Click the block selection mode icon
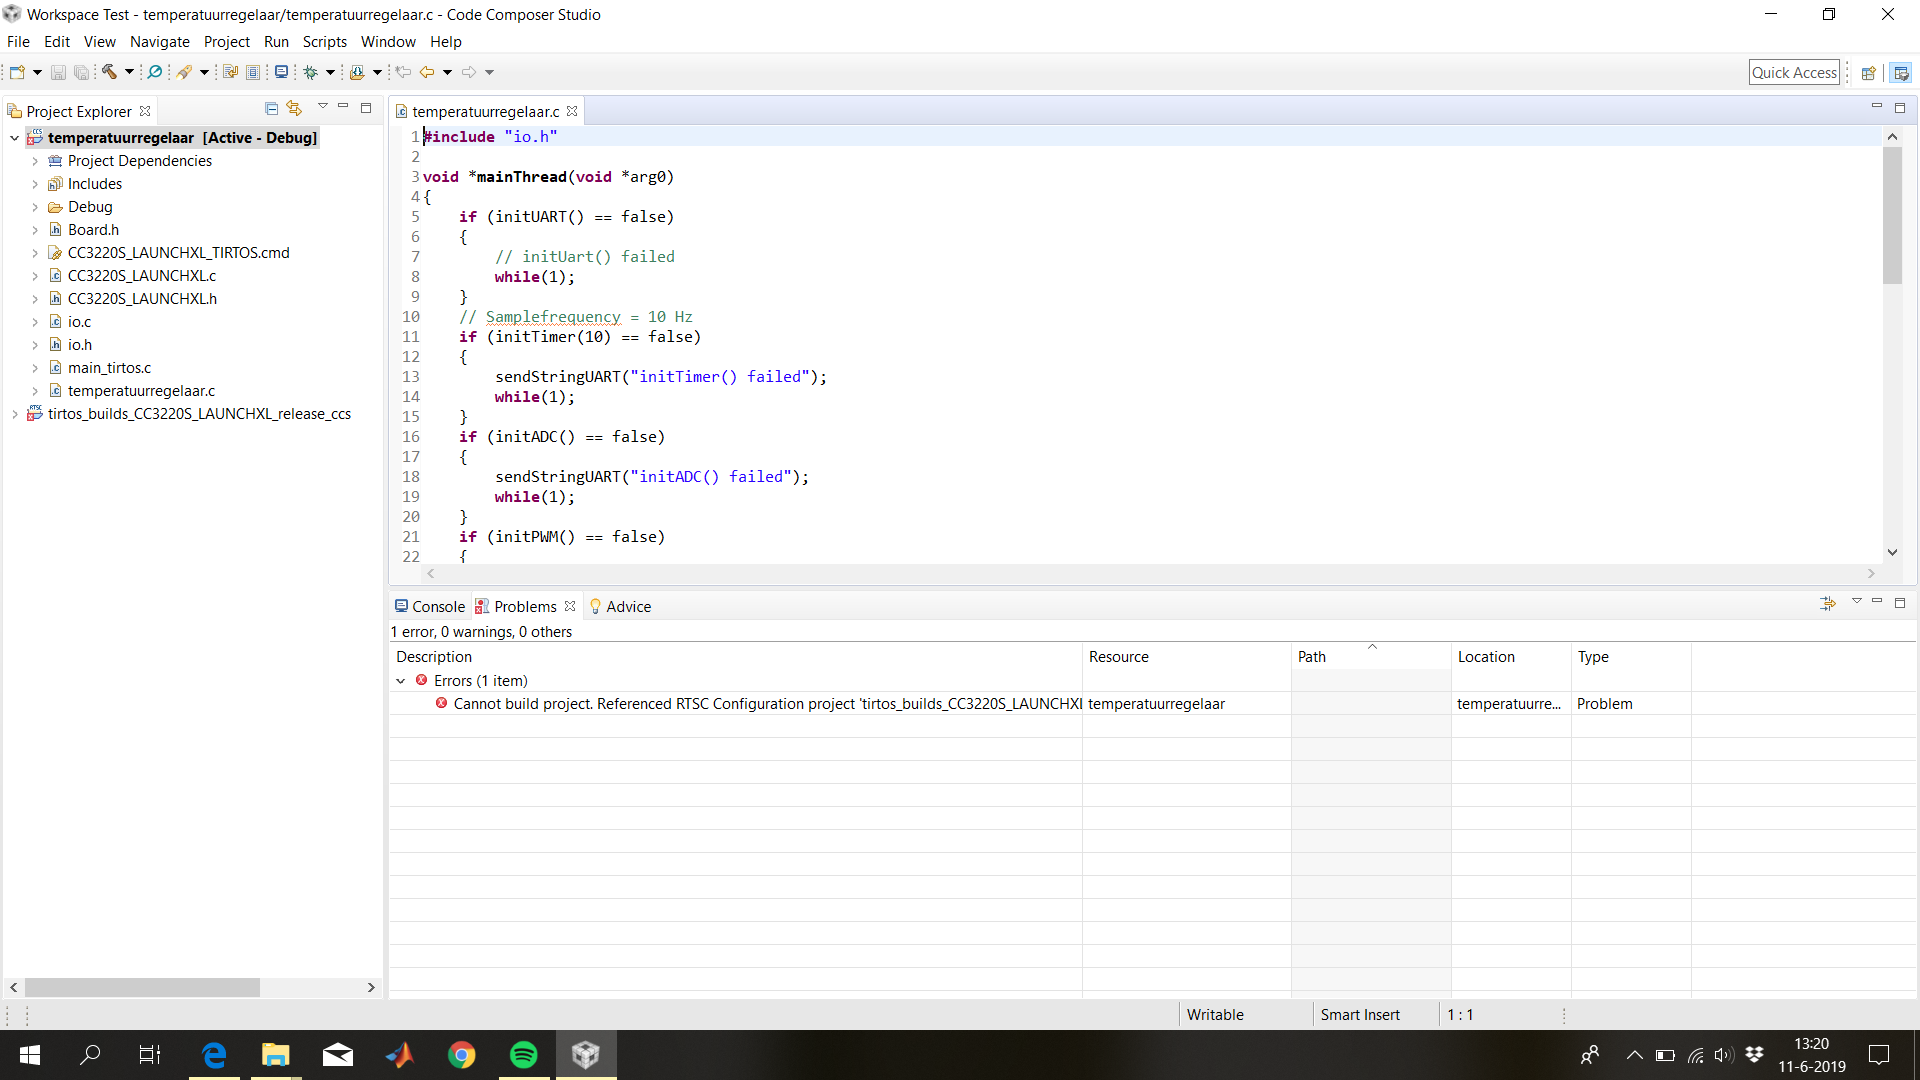The height and width of the screenshot is (1080, 1920). [x=253, y=72]
